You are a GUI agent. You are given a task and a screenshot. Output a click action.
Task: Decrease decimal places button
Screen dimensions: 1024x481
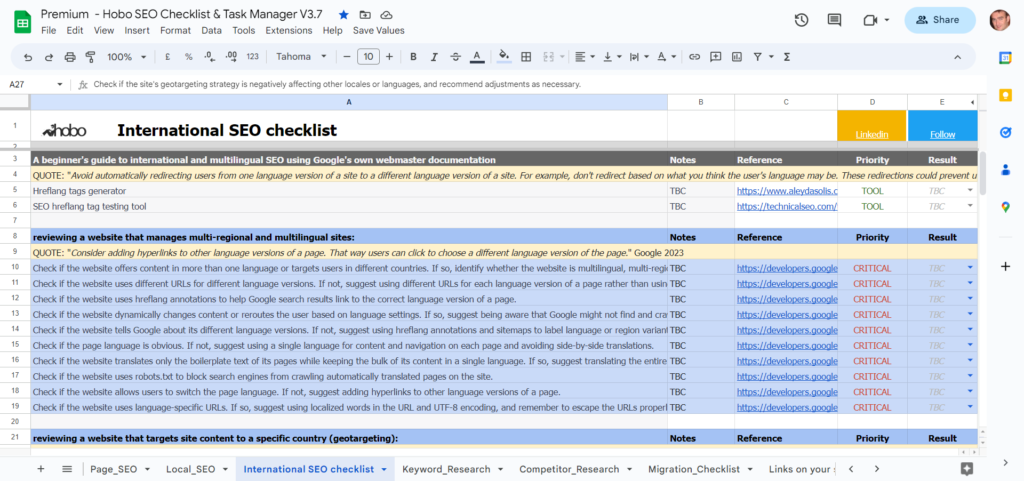click(x=209, y=57)
